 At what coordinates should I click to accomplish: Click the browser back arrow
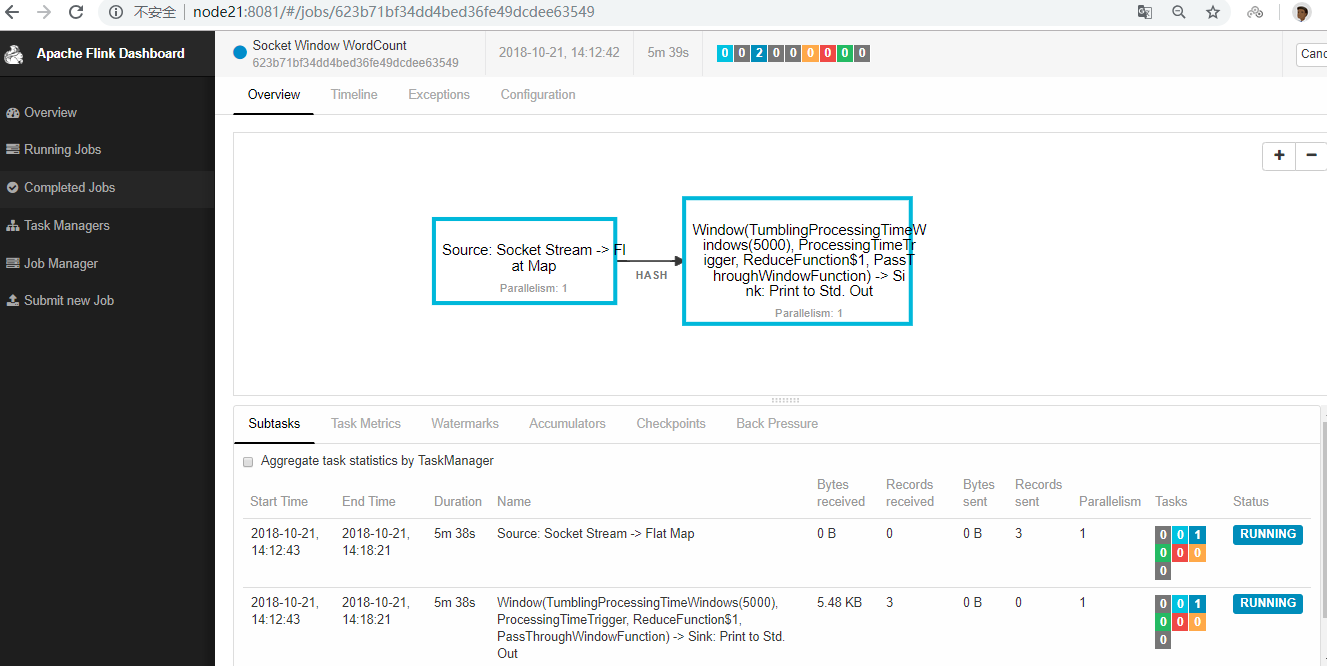[13, 12]
